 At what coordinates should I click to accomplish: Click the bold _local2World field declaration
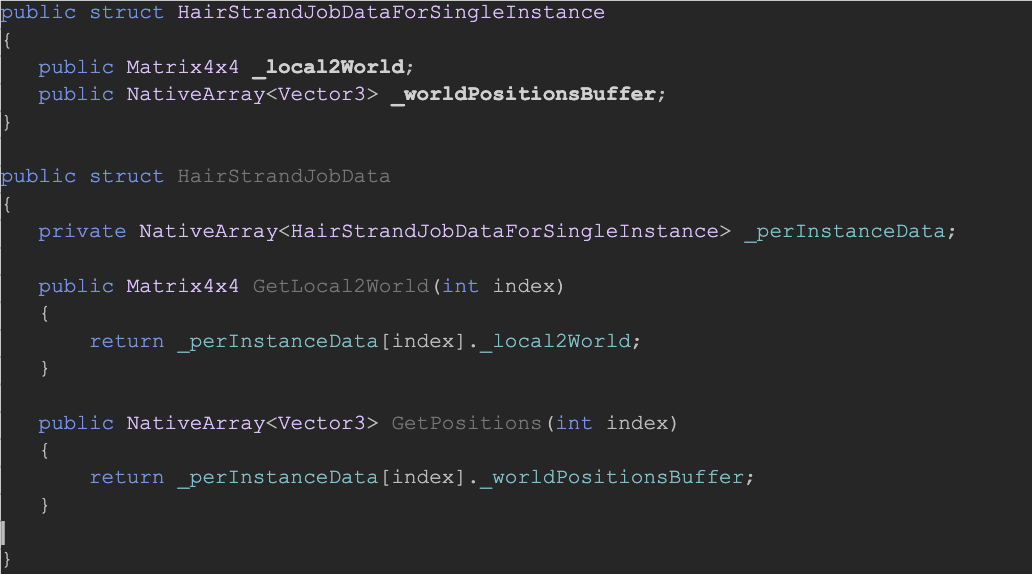click(x=332, y=67)
